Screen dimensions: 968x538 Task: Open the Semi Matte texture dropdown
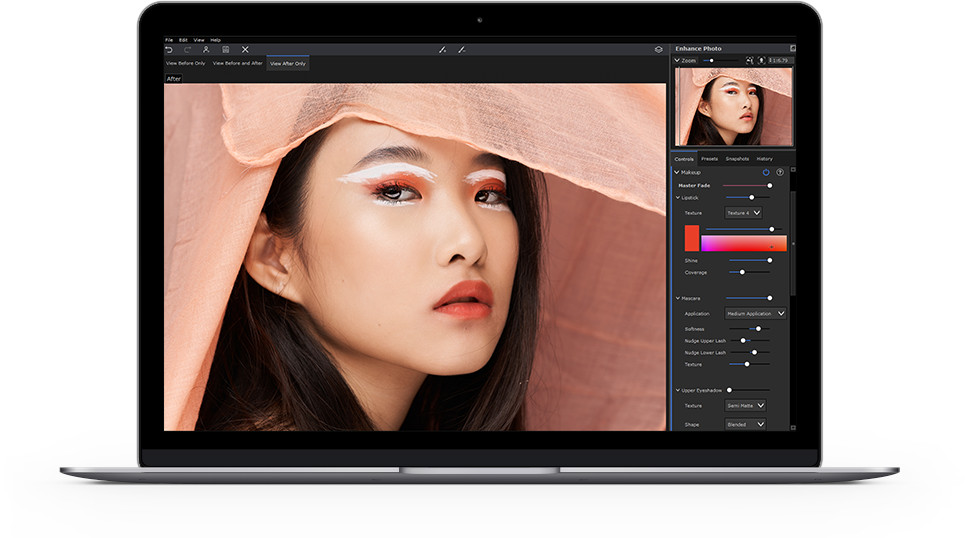(745, 405)
